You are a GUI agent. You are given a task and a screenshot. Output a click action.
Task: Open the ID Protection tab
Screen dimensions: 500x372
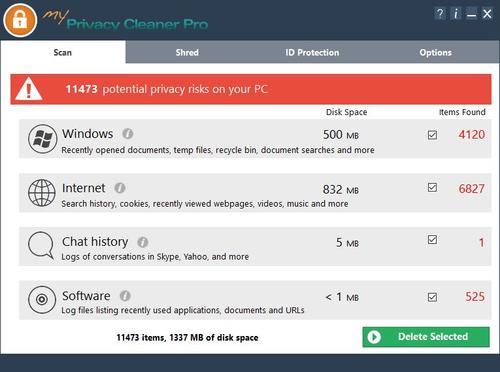pyautogui.click(x=312, y=52)
